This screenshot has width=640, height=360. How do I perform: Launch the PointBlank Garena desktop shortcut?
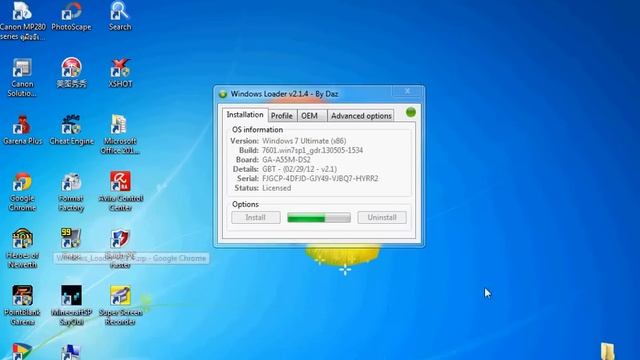[22, 306]
